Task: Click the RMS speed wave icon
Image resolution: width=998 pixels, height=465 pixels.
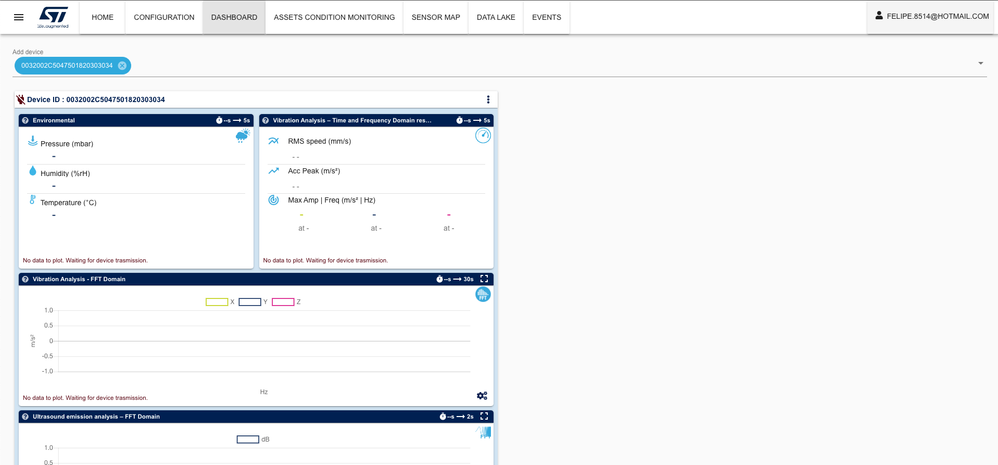Action: coord(273,141)
